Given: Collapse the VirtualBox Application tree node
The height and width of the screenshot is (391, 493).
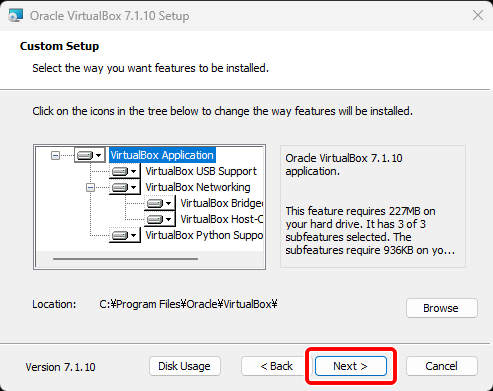Looking at the screenshot, I should click(x=55, y=155).
